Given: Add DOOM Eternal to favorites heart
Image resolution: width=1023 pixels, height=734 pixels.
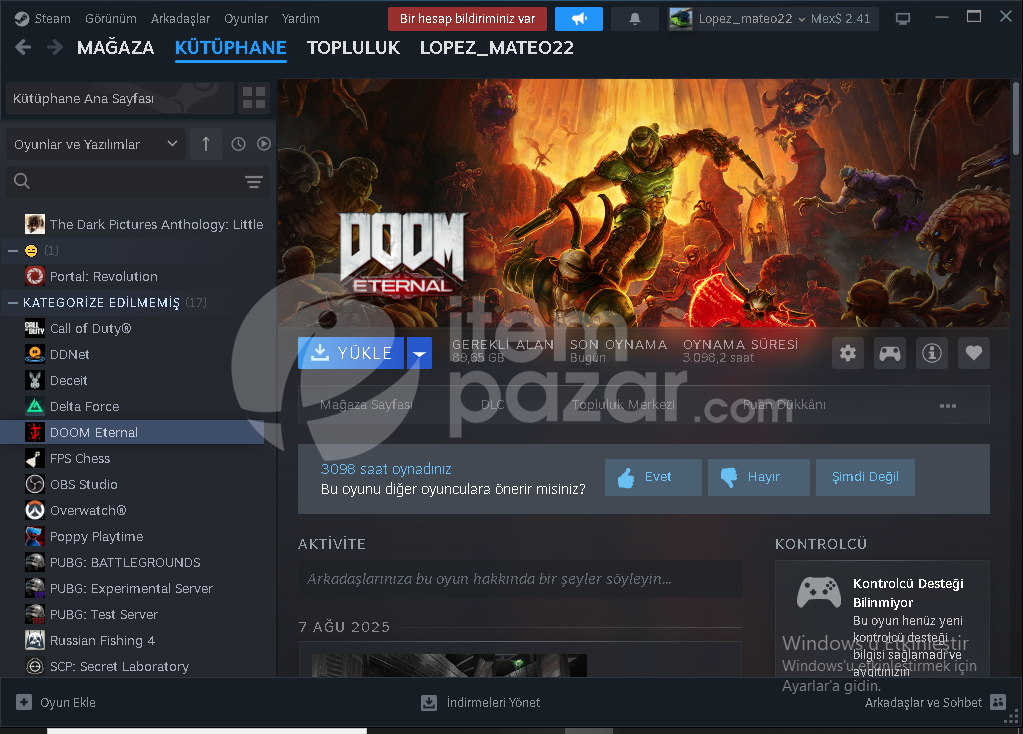Looking at the screenshot, I should click(x=974, y=353).
